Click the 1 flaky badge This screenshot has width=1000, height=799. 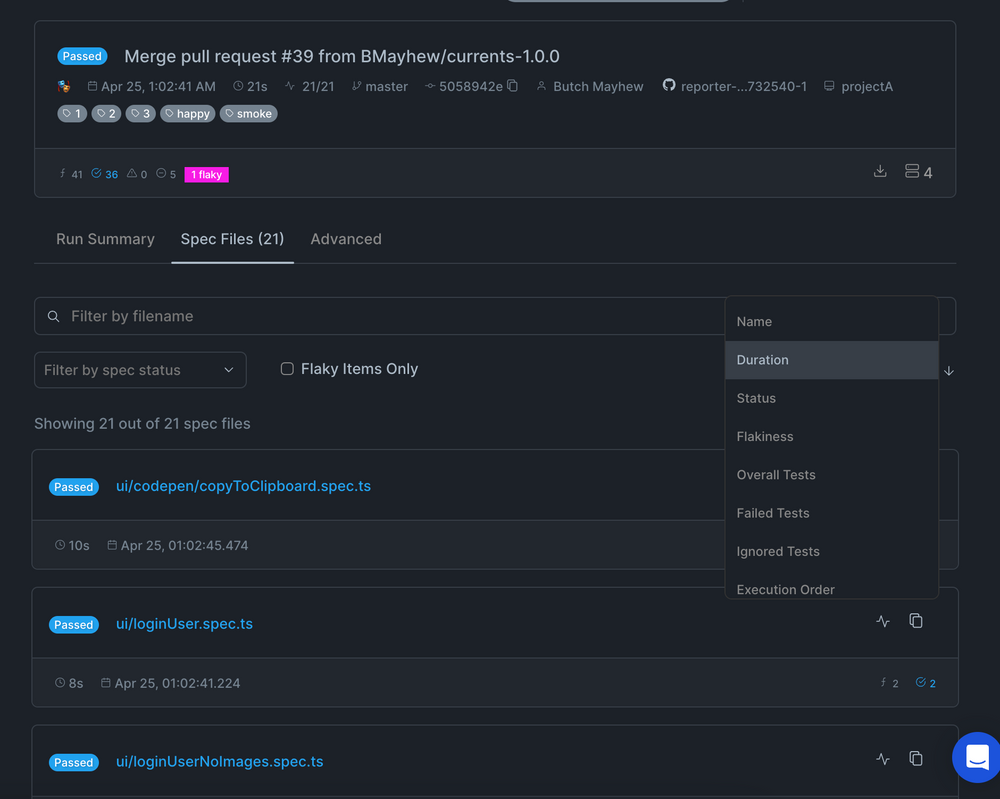pyautogui.click(x=206, y=174)
